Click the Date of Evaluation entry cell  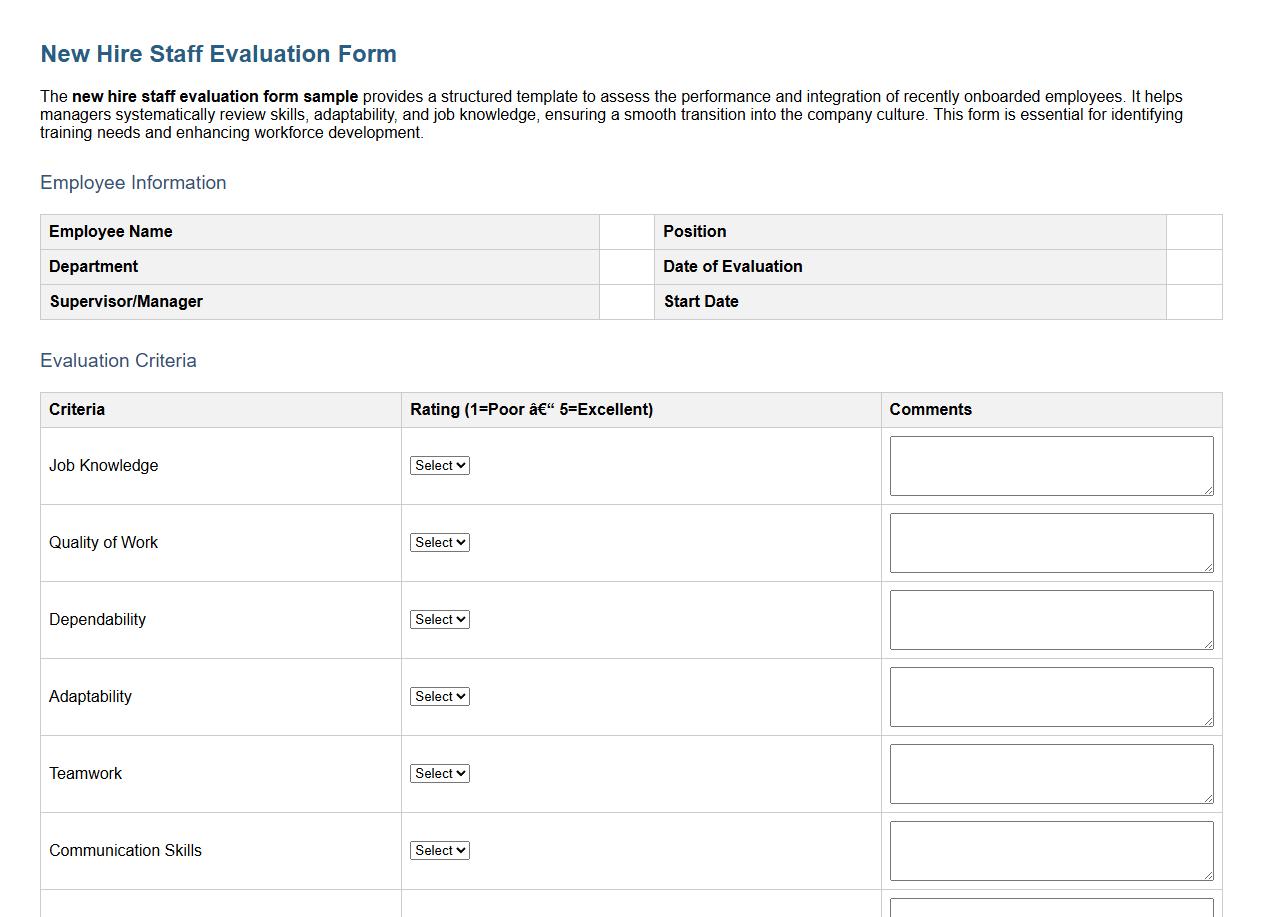1193,266
